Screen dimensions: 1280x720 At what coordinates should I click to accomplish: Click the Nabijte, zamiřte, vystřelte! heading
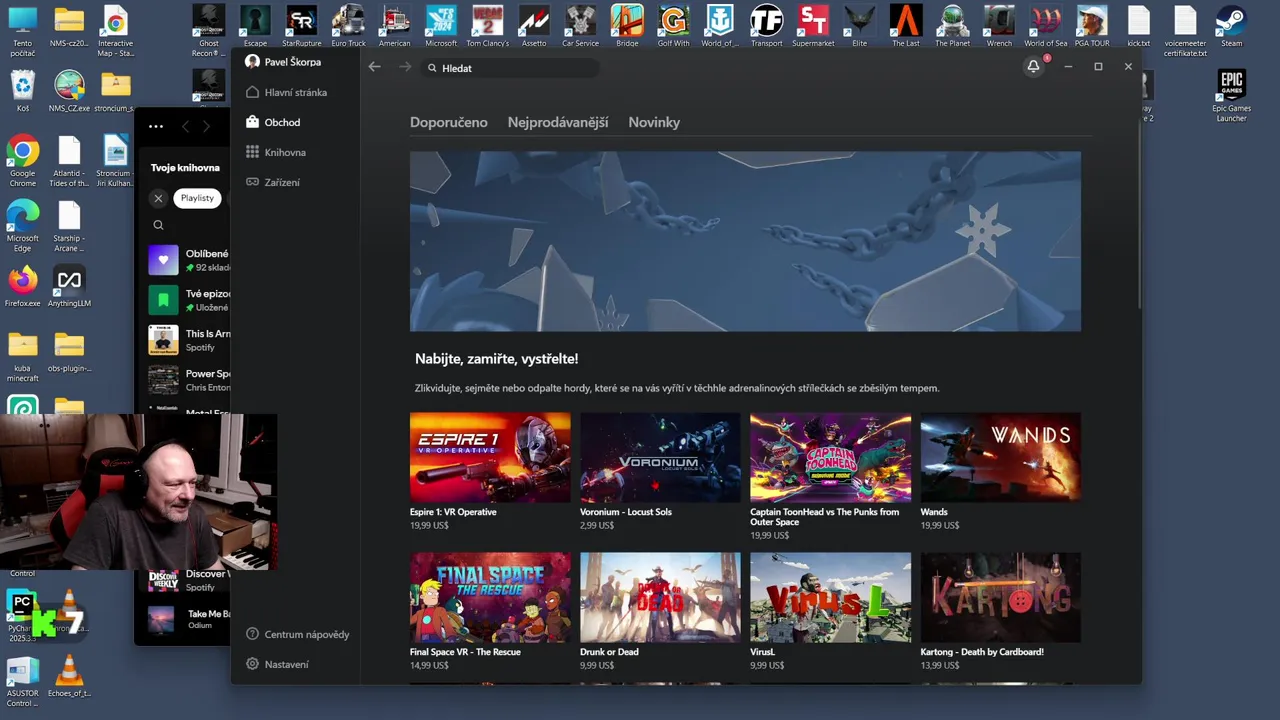click(x=496, y=359)
